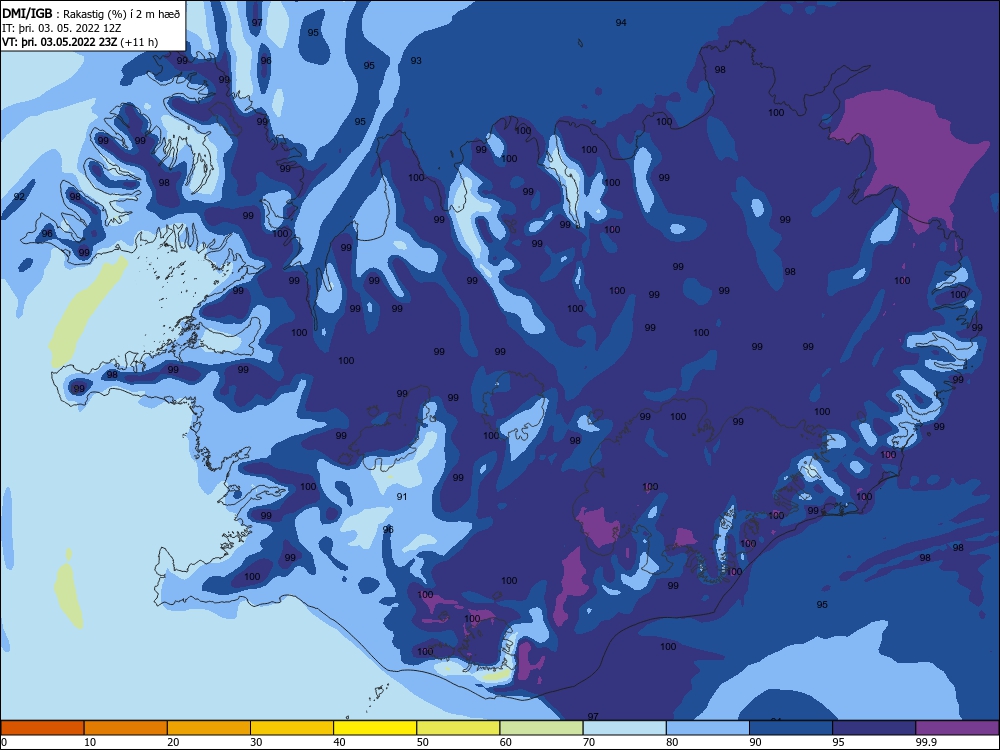Click the '92' humidity value on the map
This screenshot has width=1000, height=750.
tap(19, 196)
